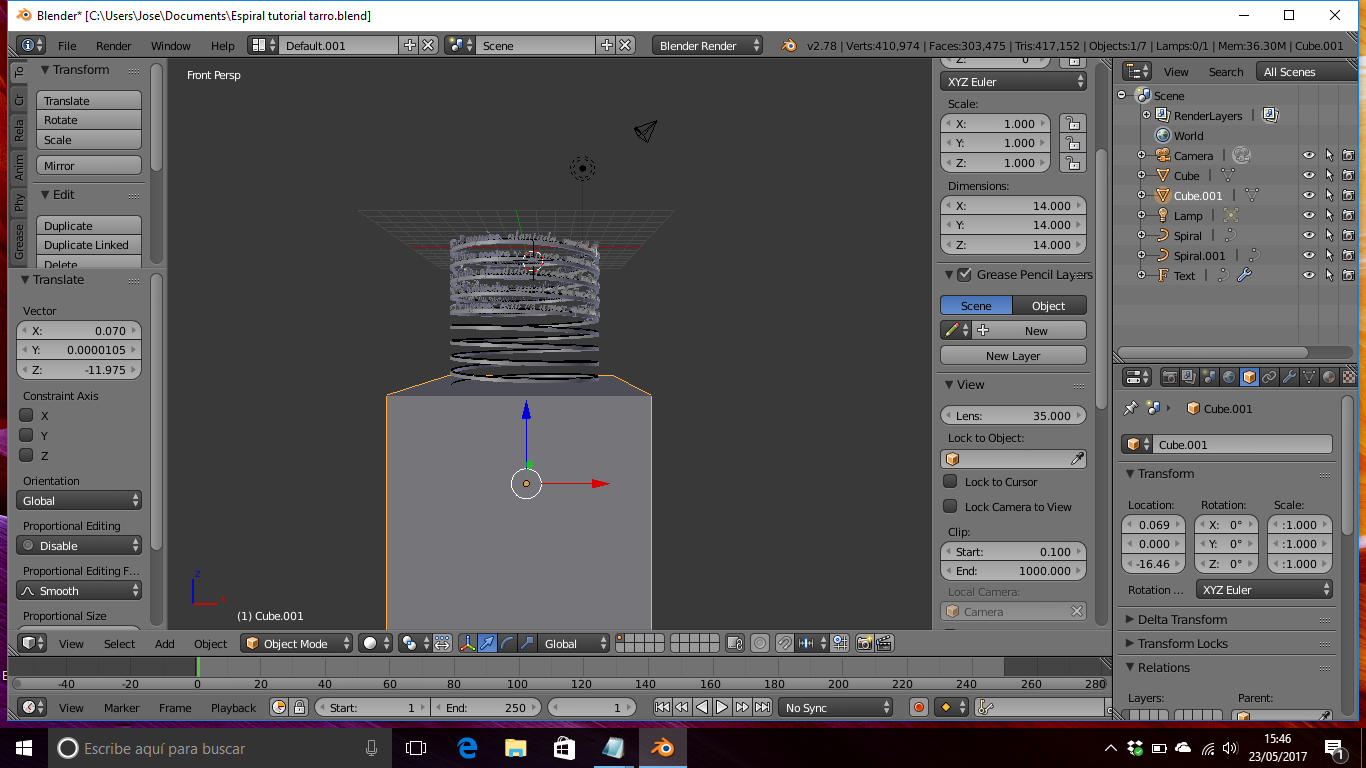Image resolution: width=1366 pixels, height=768 pixels.
Task: Open the Global orientation dropdown in toolbar
Action: pyautogui.click(x=79, y=500)
